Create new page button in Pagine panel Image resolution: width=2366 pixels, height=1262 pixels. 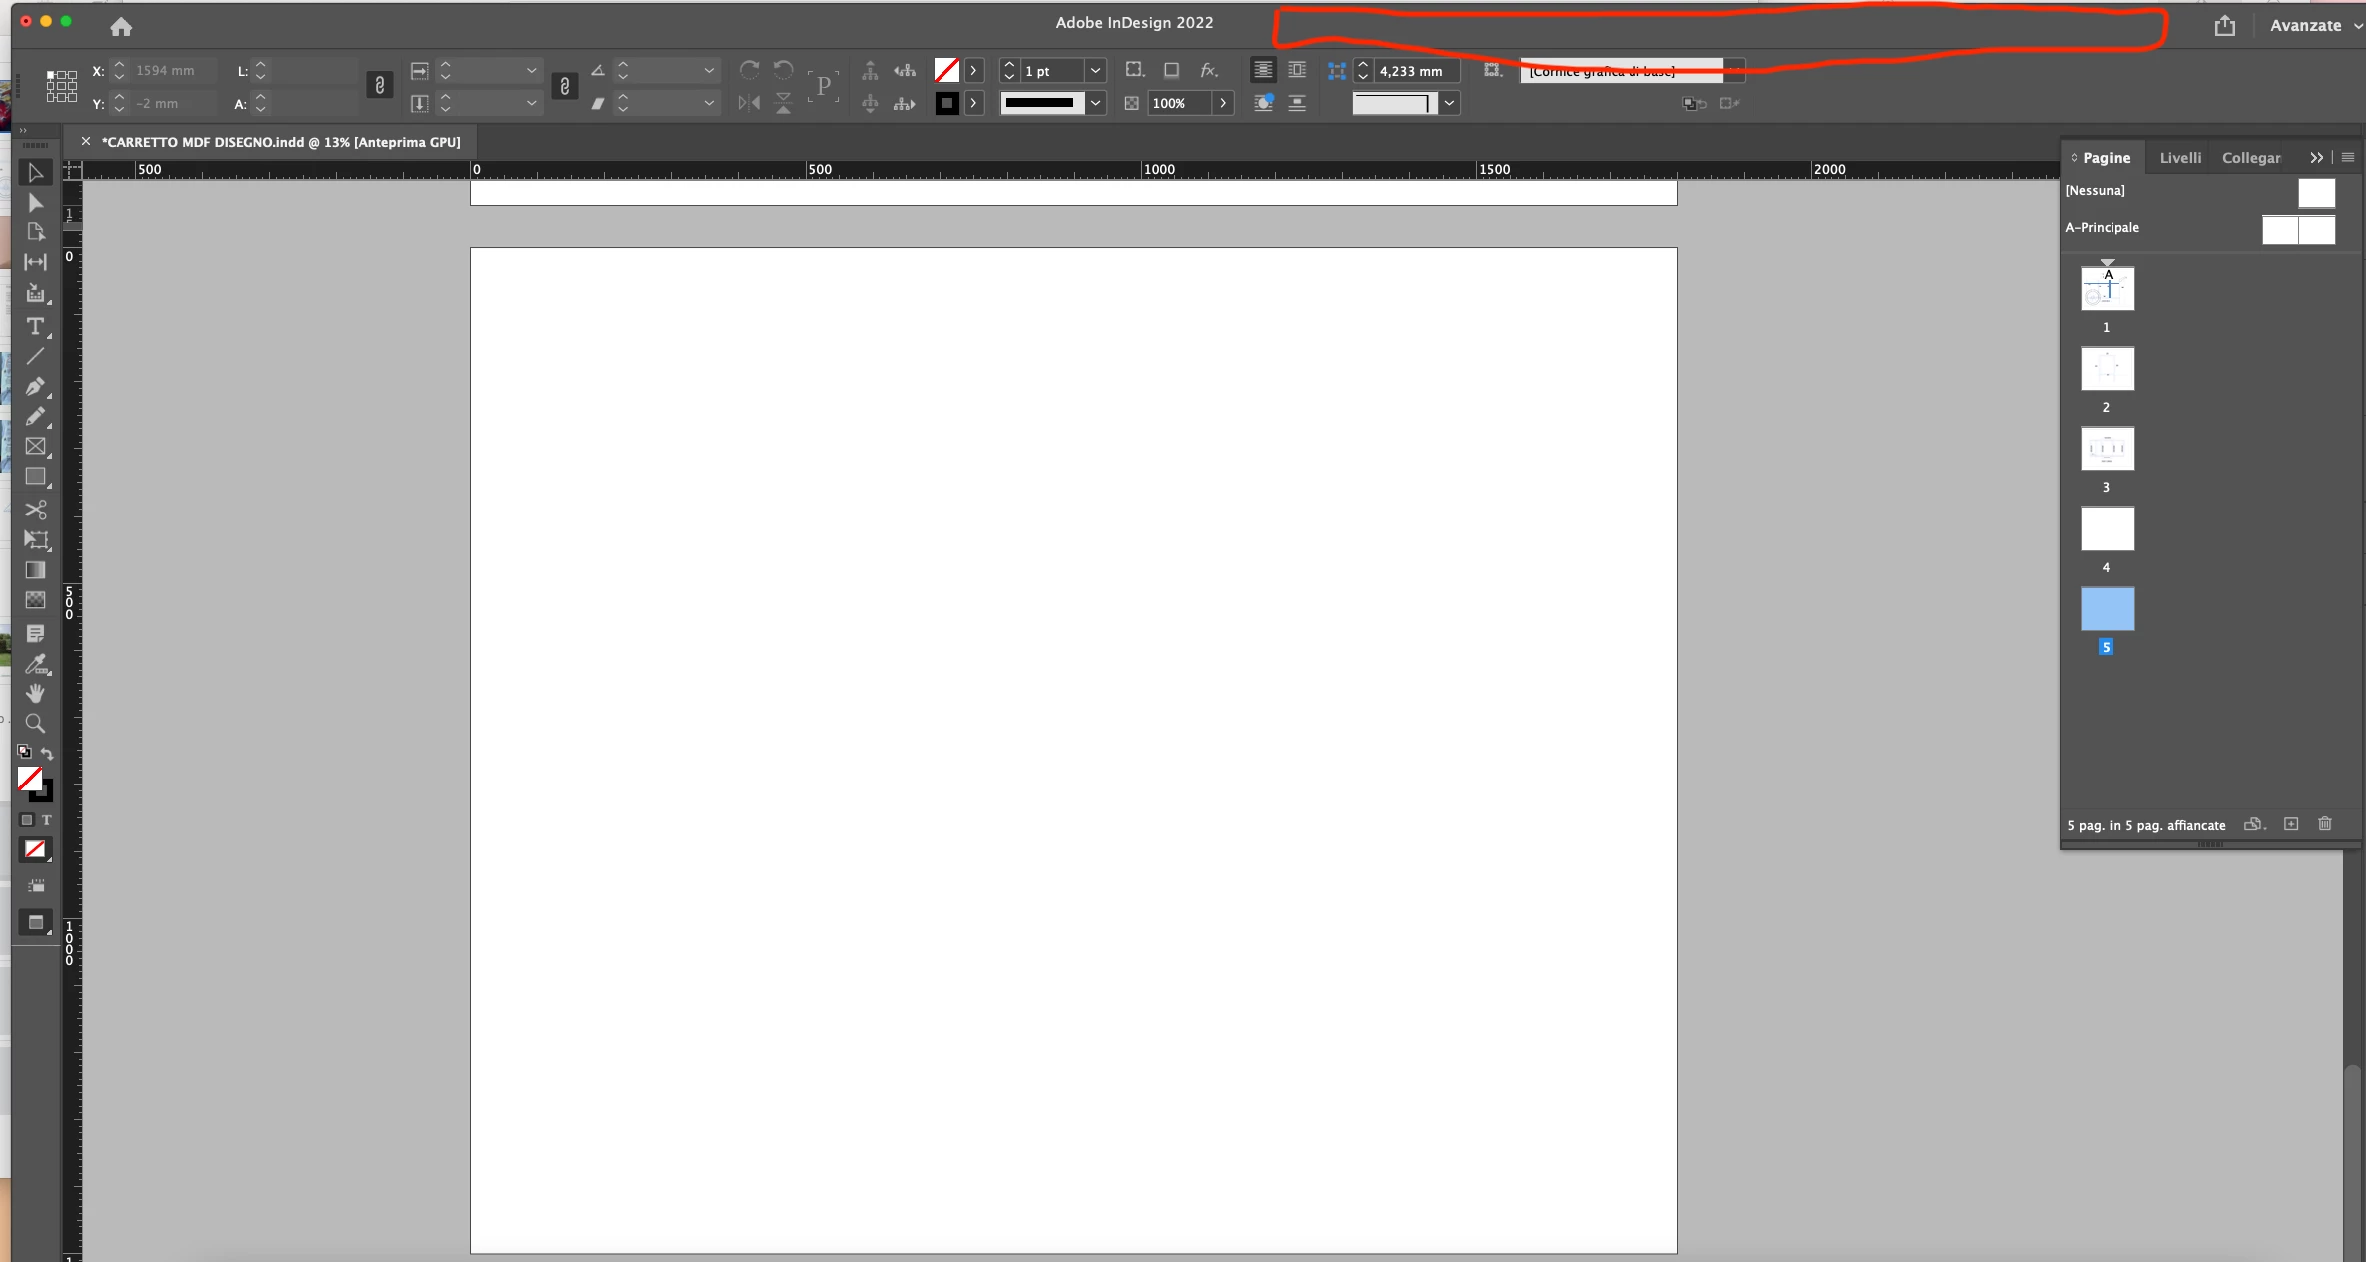2291,824
